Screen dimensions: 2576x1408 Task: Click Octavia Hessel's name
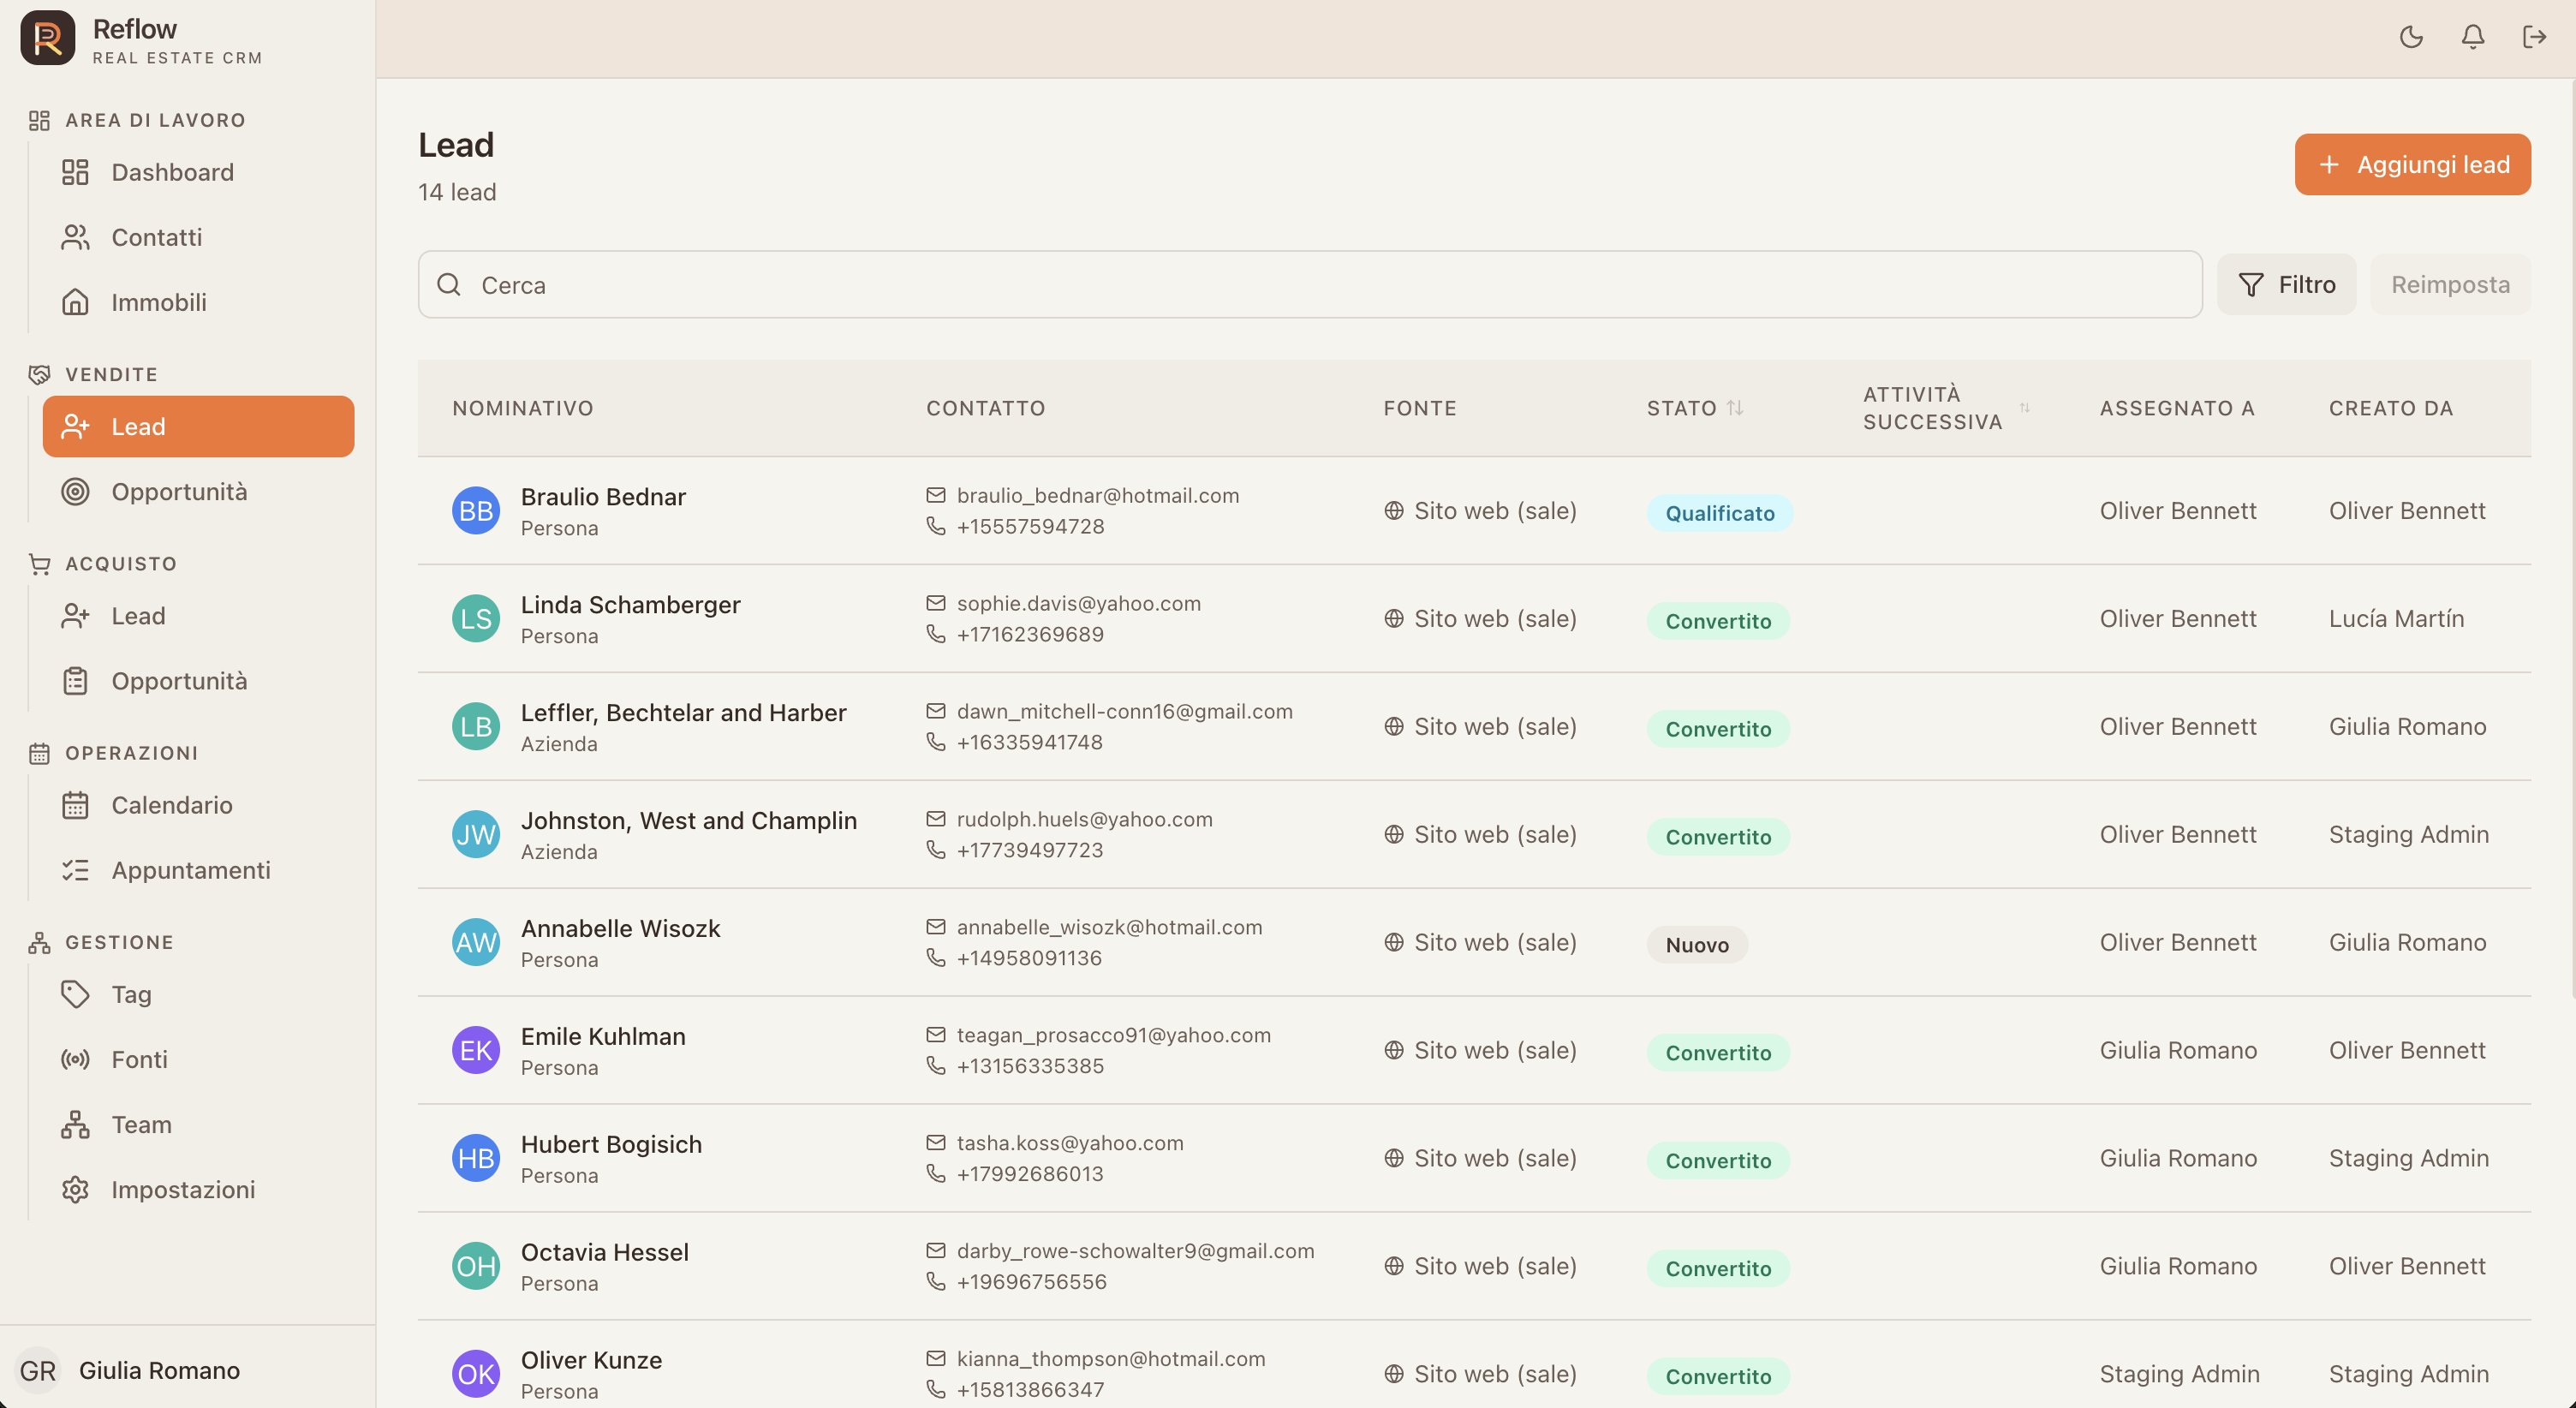point(604,1252)
